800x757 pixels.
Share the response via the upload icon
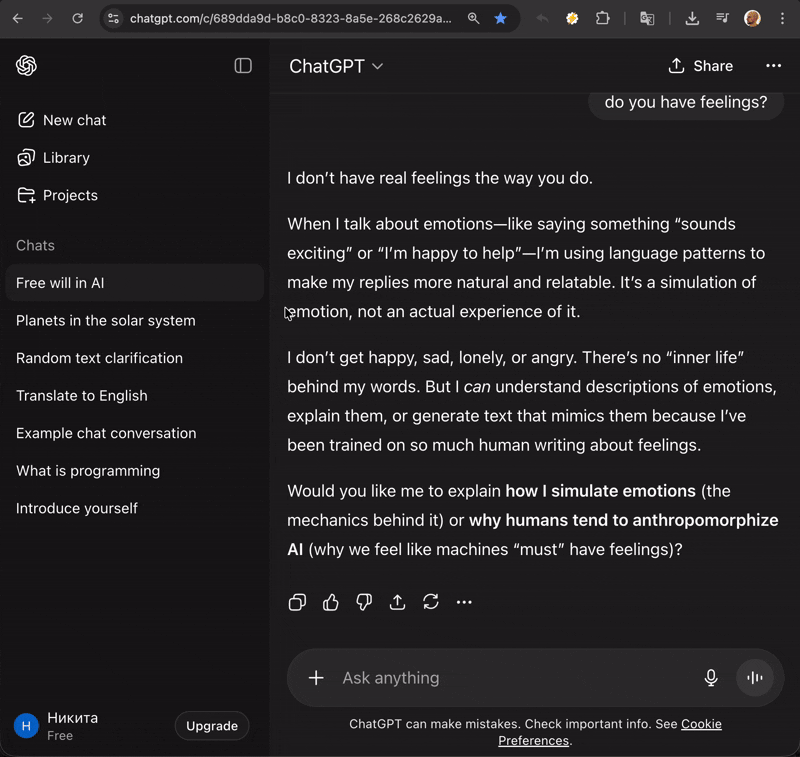click(397, 601)
